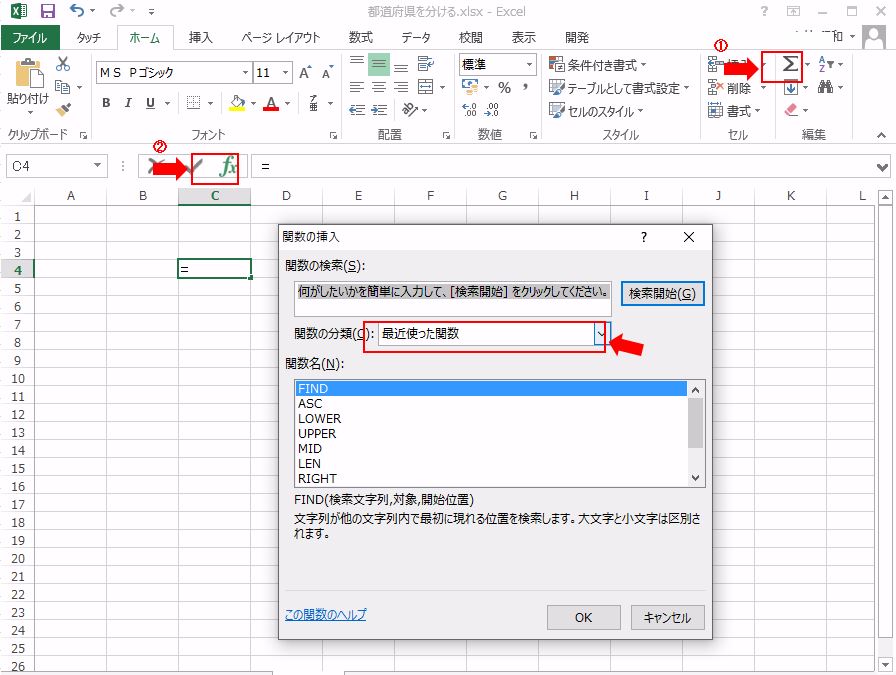The height and width of the screenshot is (675, 896).
Task: Expand the 標準 number format dropdown
Action: point(529,64)
